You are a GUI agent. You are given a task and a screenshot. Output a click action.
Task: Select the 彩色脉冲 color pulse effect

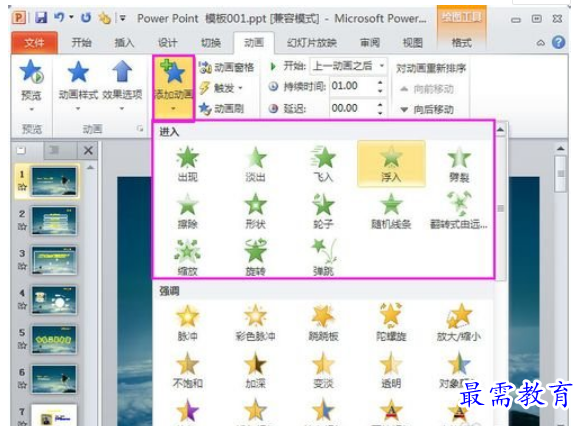pos(255,323)
